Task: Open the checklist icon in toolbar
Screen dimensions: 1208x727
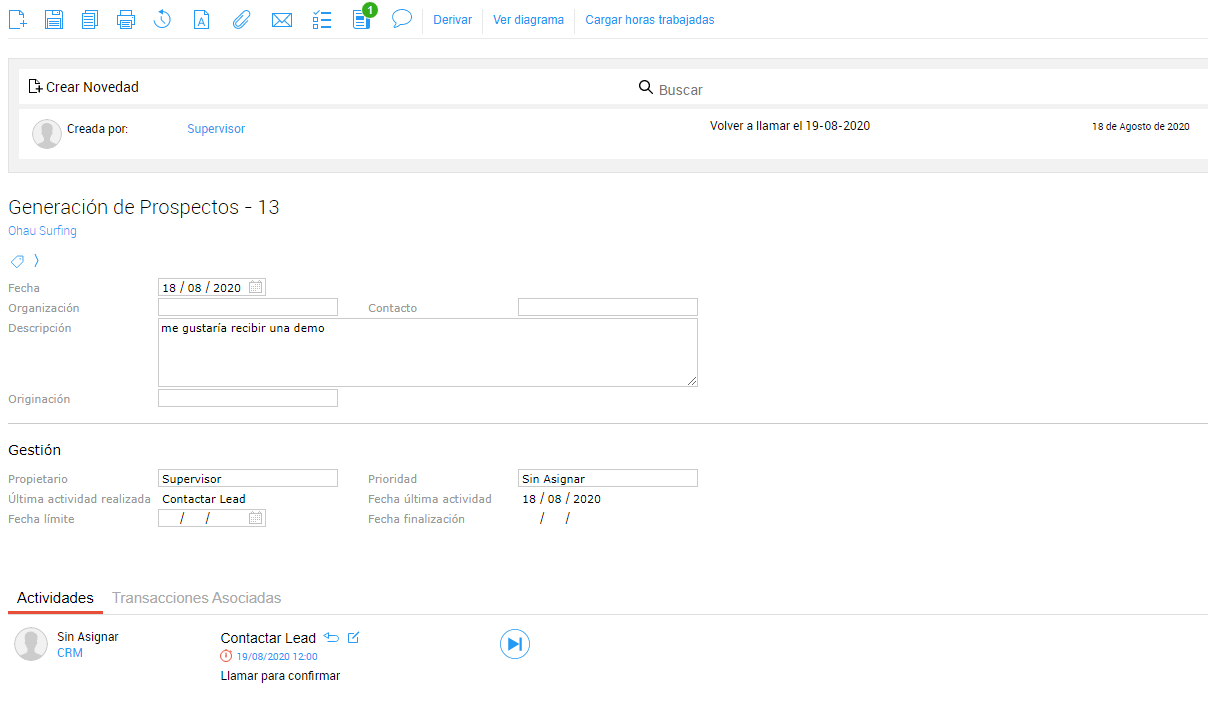Action: 322,19
